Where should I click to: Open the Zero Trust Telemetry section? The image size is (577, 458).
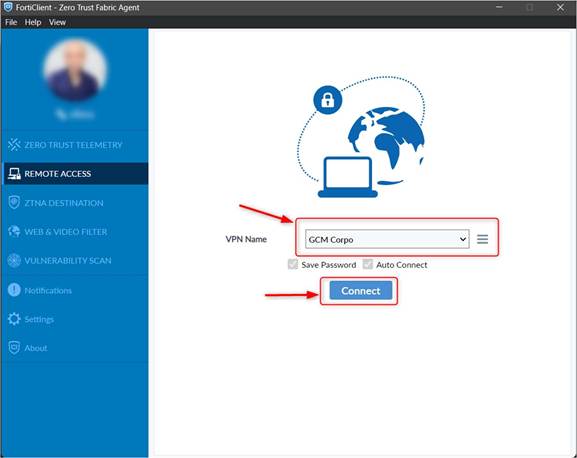(75, 145)
